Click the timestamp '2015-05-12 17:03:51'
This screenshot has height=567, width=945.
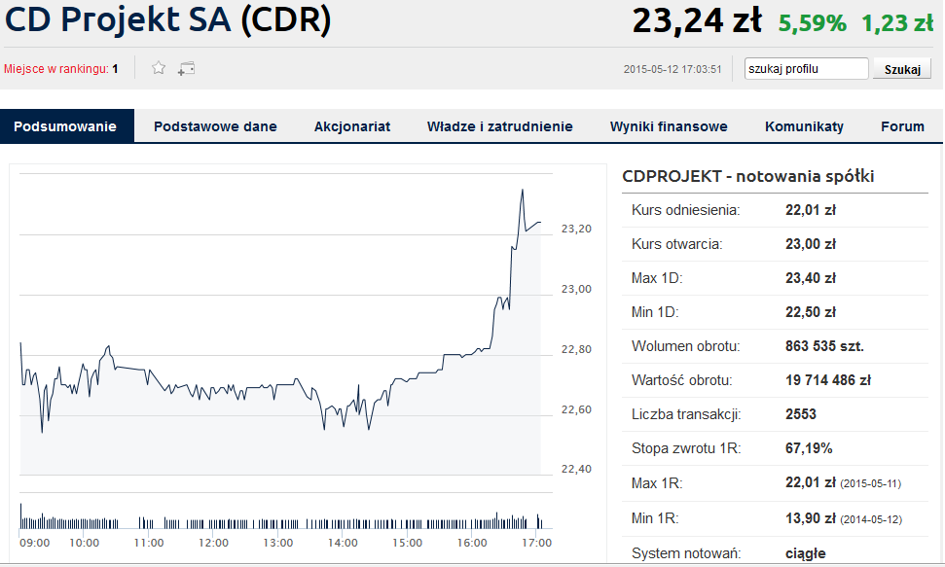[x=672, y=69]
